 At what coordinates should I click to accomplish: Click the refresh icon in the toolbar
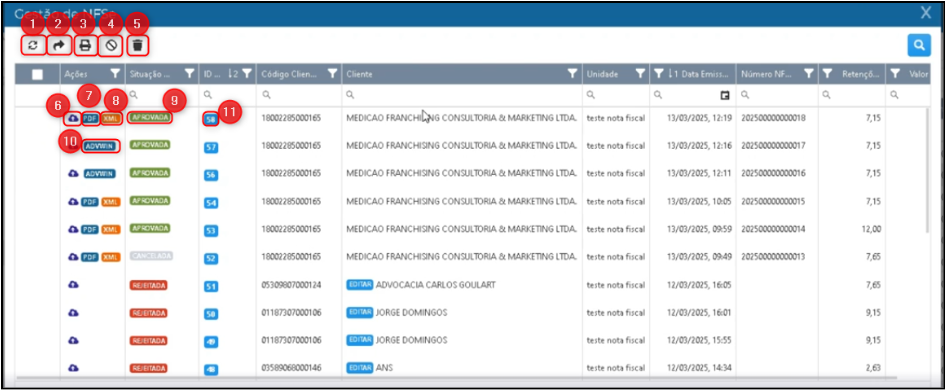tap(33, 45)
